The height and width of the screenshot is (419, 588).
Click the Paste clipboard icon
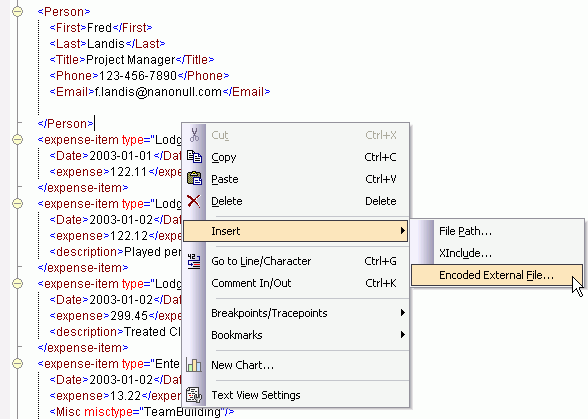(194, 179)
